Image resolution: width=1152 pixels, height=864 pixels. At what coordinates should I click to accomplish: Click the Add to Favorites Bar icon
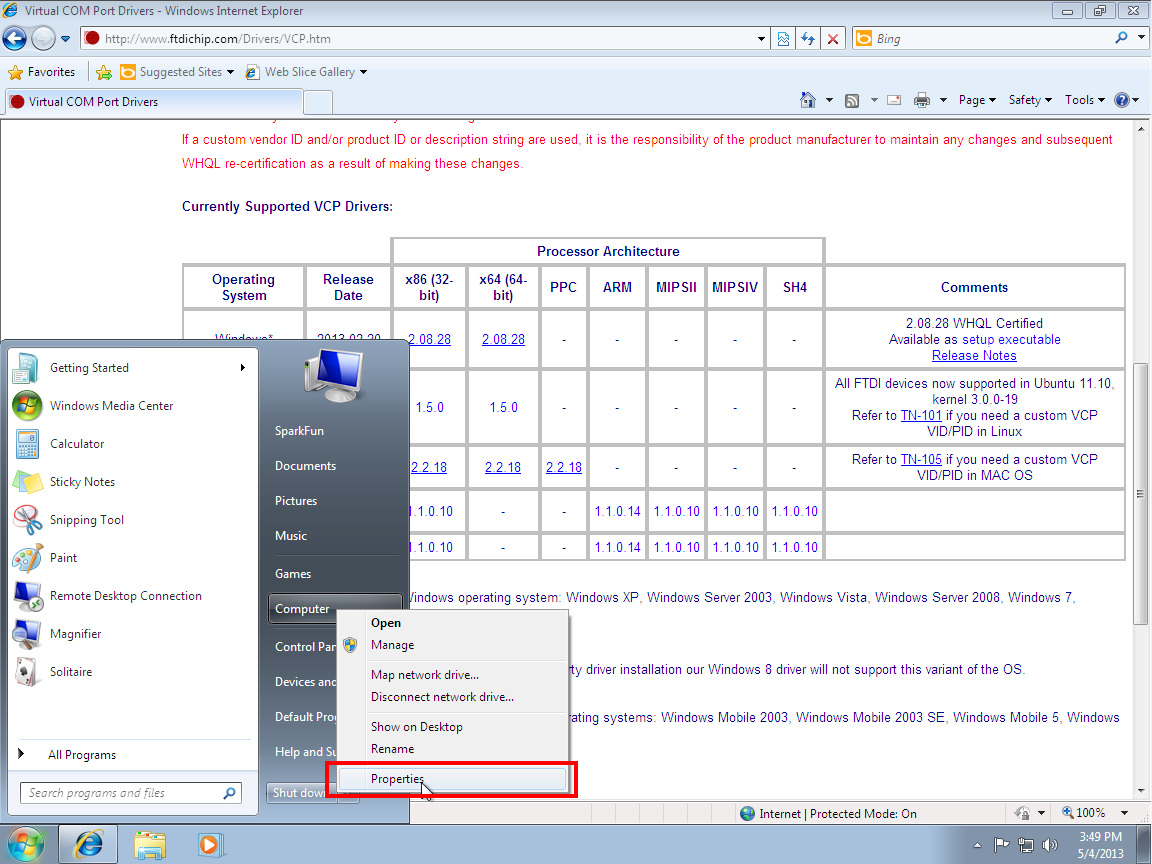[104, 72]
